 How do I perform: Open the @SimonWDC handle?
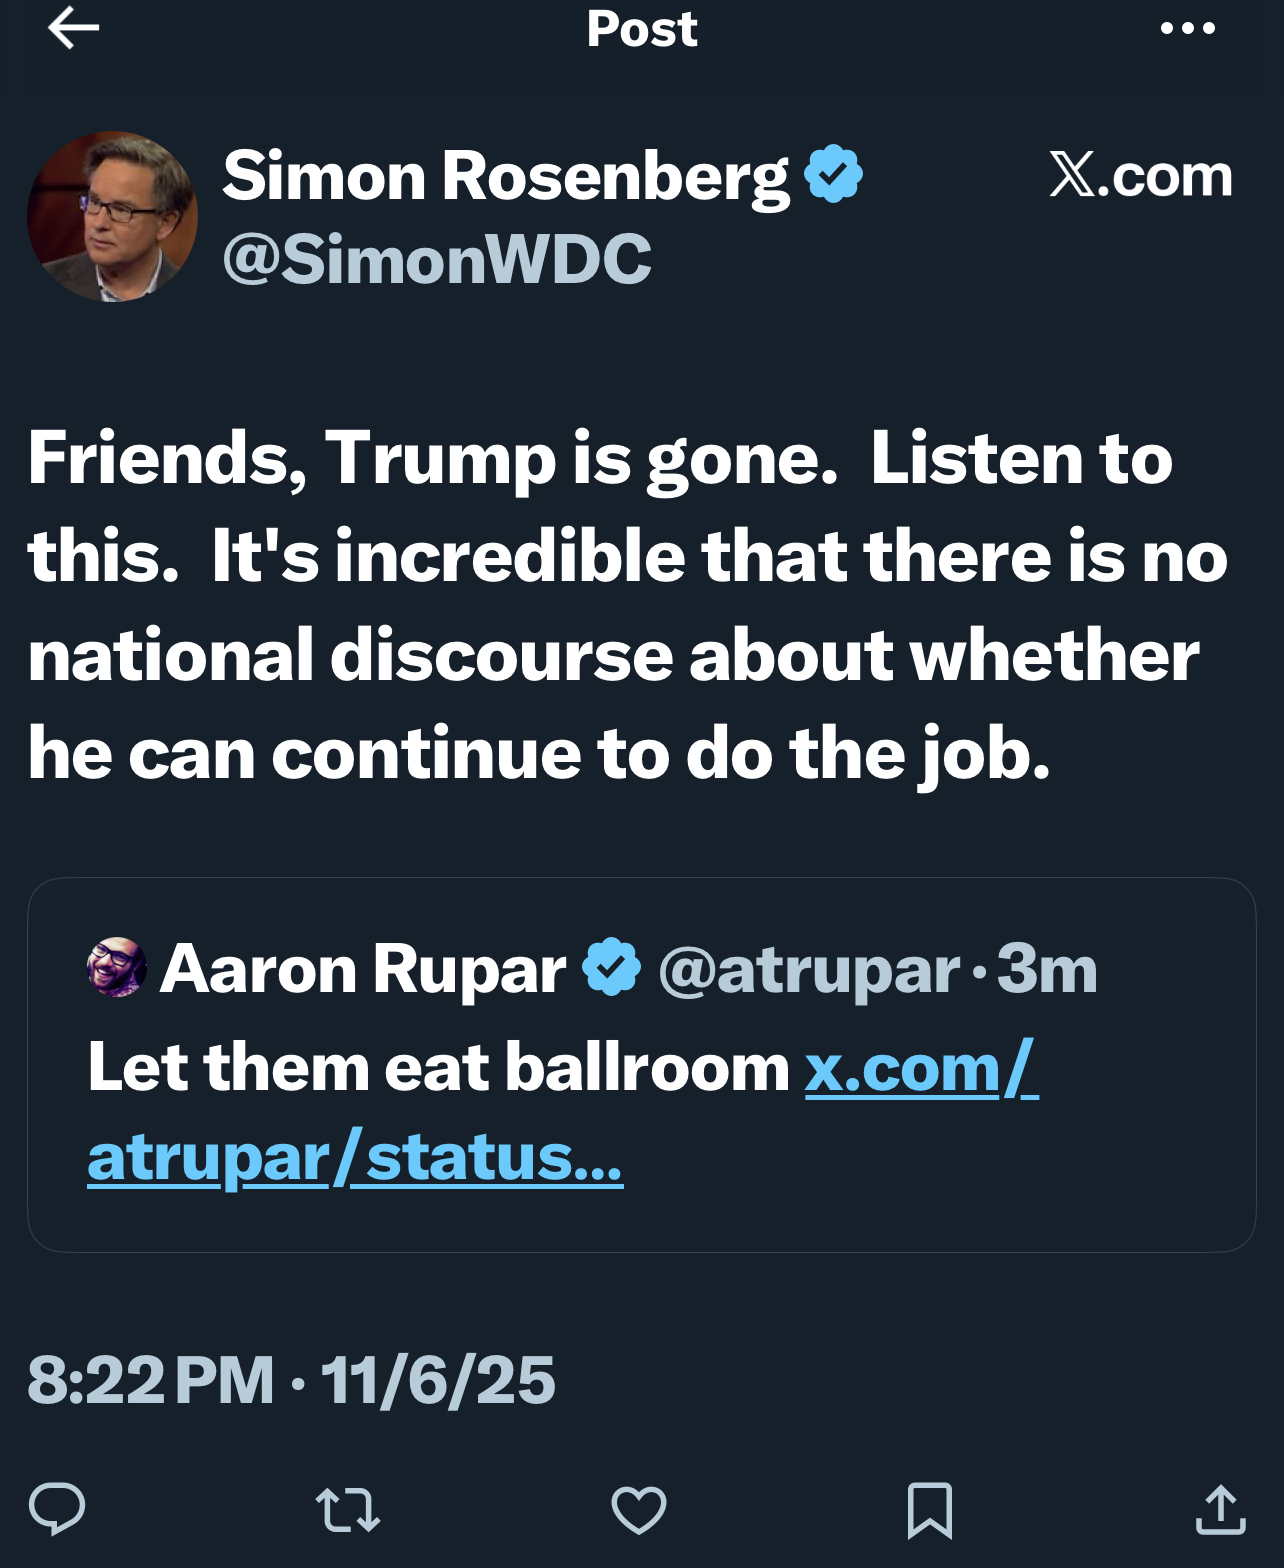point(437,259)
